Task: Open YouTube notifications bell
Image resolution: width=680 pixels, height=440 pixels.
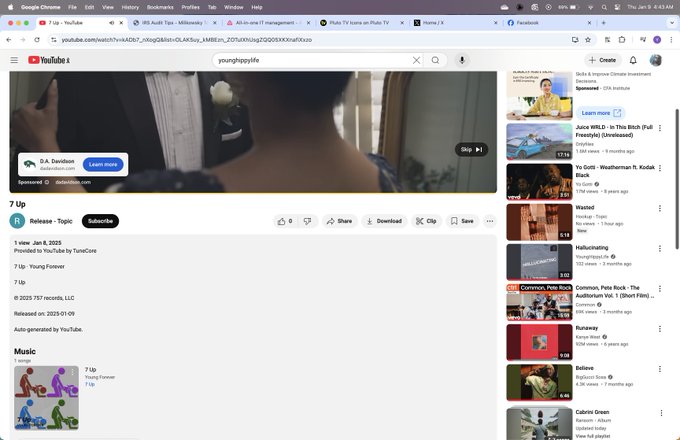Action: pyautogui.click(x=633, y=60)
